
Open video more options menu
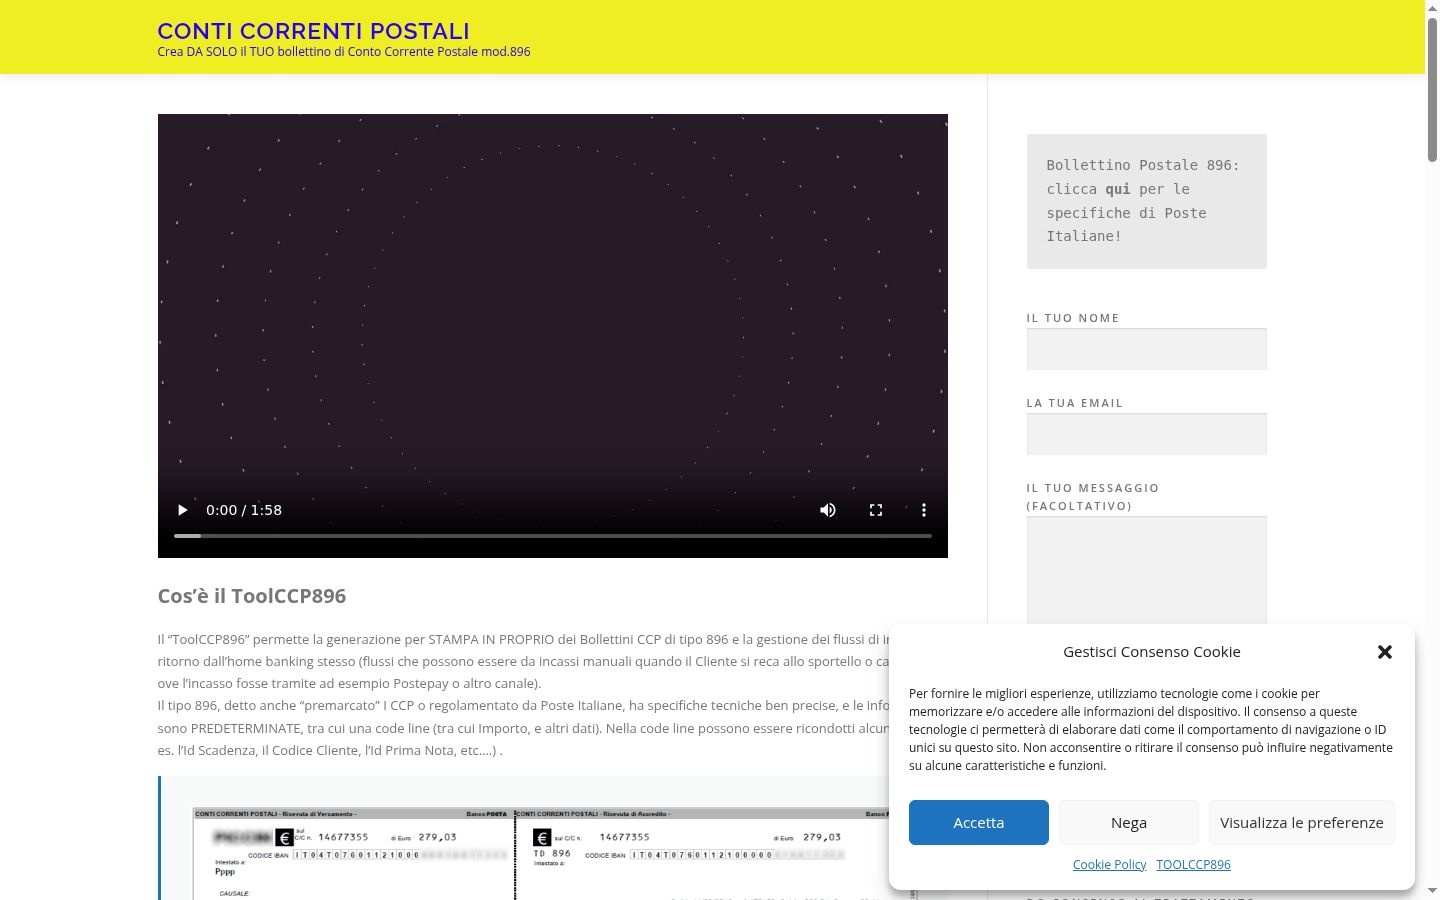[924, 510]
